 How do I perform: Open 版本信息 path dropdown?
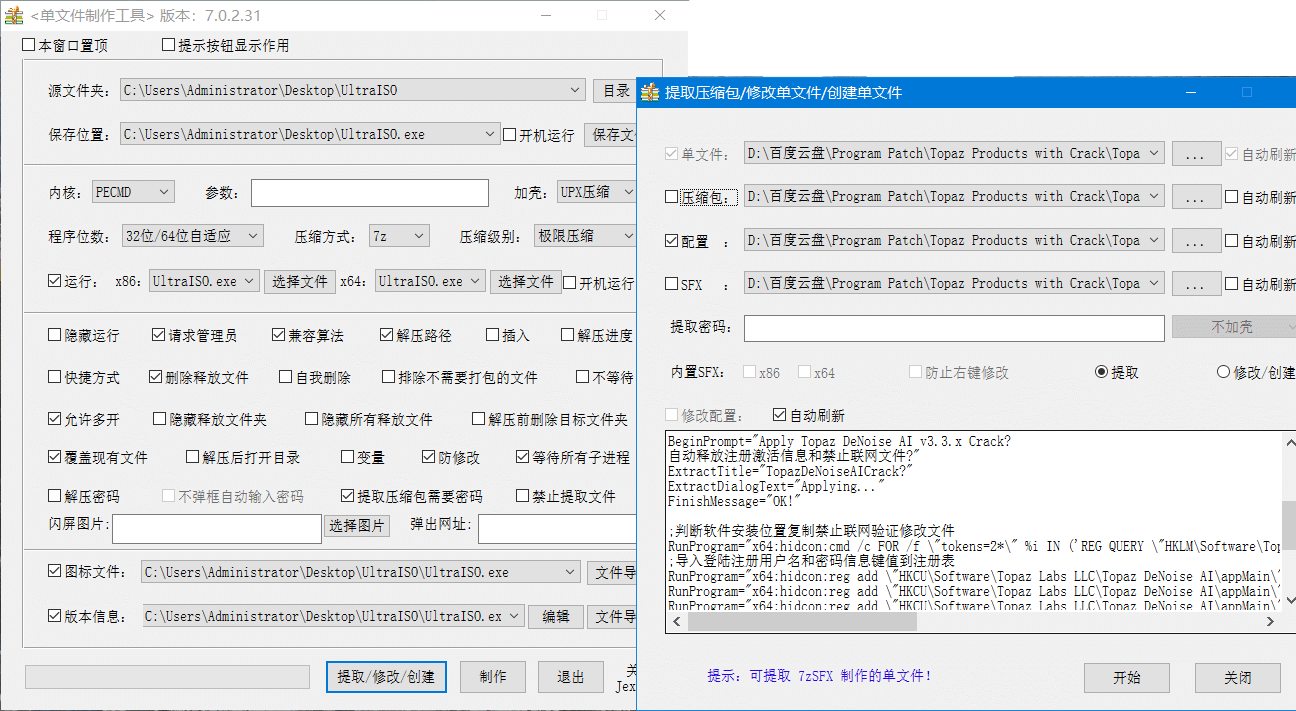point(515,616)
